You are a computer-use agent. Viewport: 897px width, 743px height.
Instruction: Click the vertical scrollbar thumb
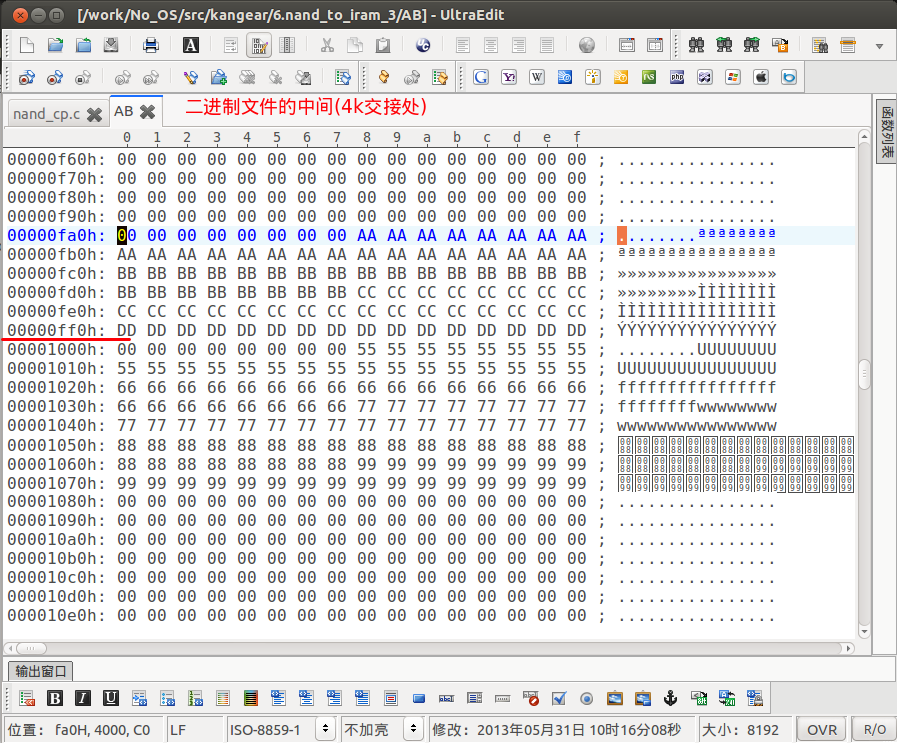[864, 374]
